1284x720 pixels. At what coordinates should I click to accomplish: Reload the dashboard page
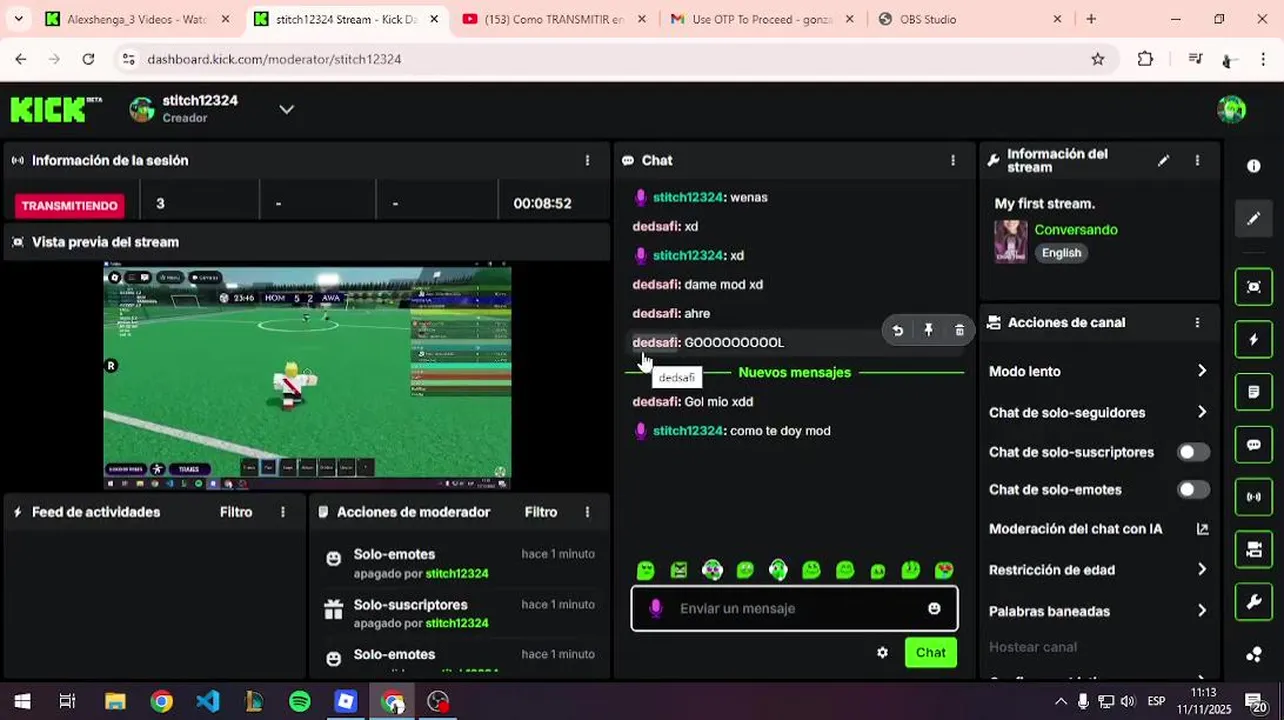point(88,59)
